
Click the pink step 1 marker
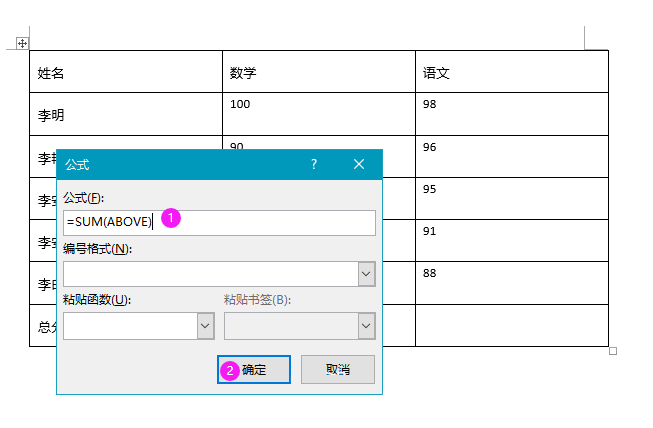pyautogui.click(x=170, y=218)
